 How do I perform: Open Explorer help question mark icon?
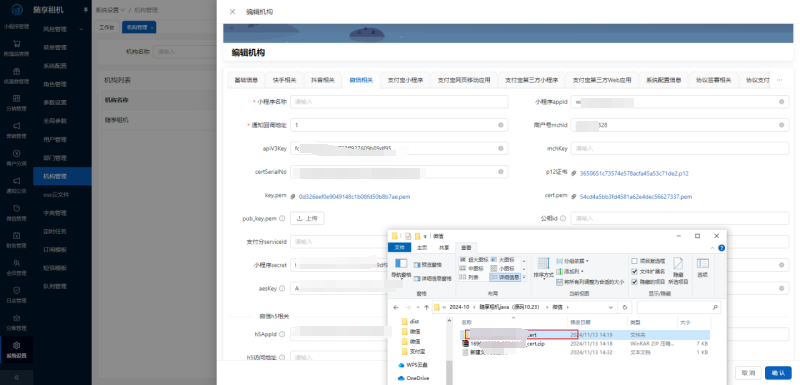[721, 247]
